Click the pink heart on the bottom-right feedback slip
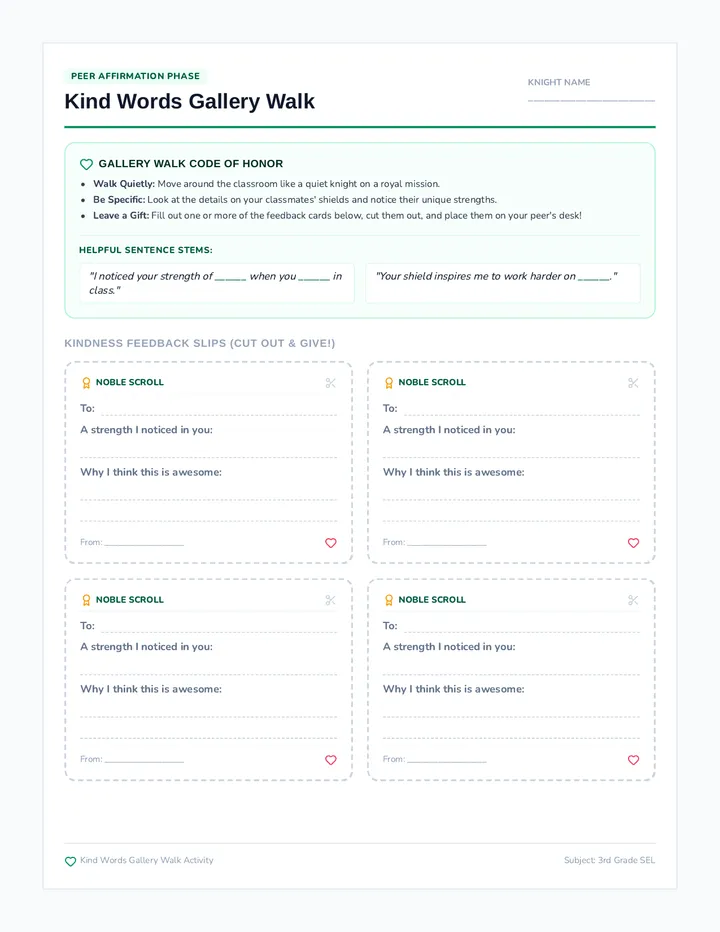Image resolution: width=720 pixels, height=932 pixels. coord(634,760)
